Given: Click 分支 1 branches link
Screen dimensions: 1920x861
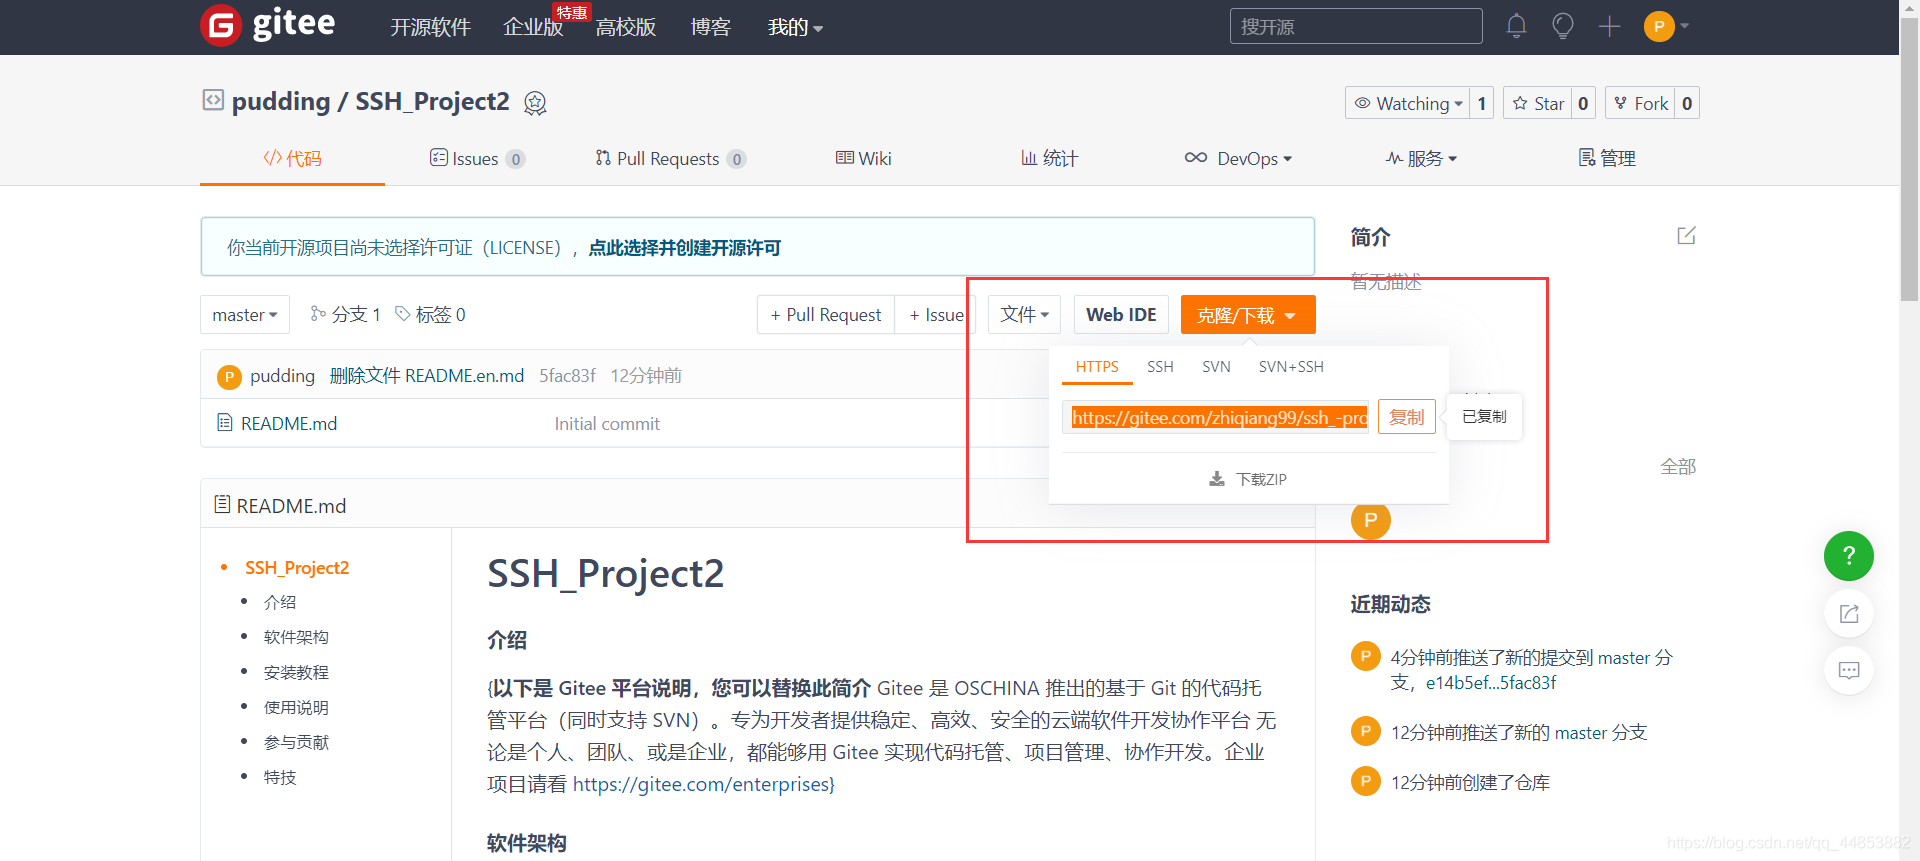Looking at the screenshot, I should coord(346,315).
